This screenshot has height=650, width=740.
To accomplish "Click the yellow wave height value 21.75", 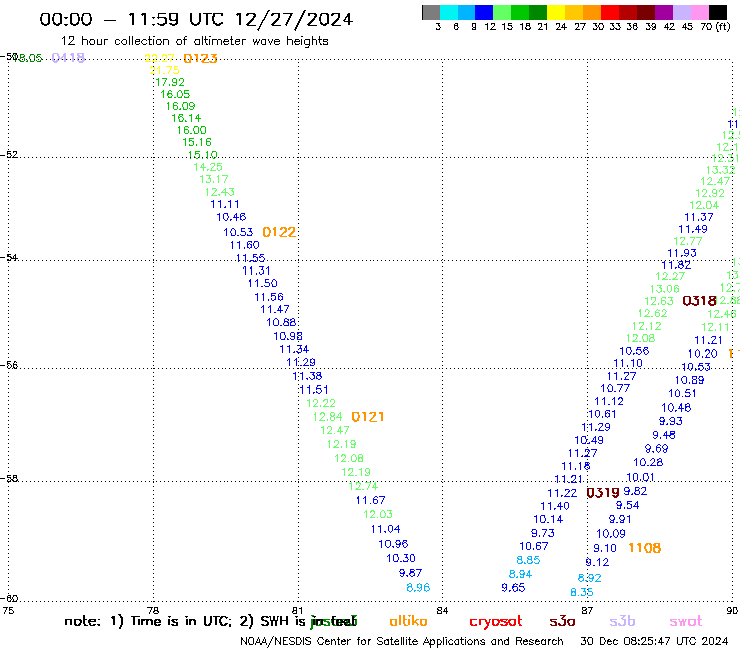I will (x=164, y=70).
